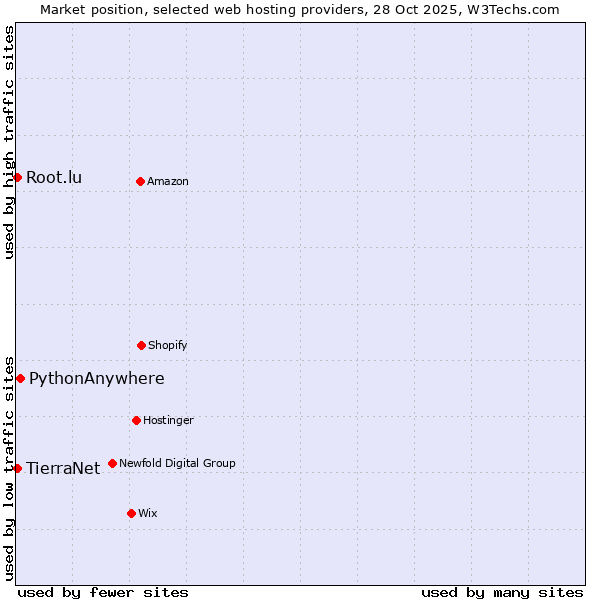Click the Root.lu text label
Screen dimensions: 600x600
[54, 178]
